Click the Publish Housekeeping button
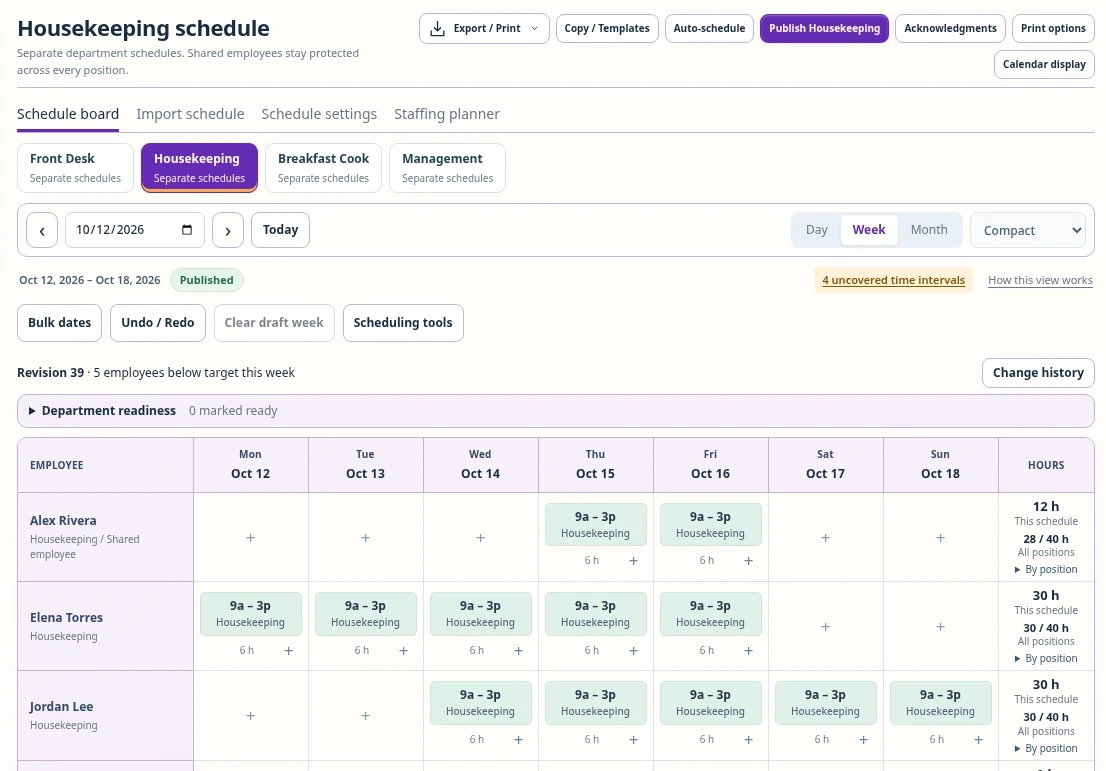This screenshot has width=1106, height=771. pyautogui.click(x=825, y=29)
